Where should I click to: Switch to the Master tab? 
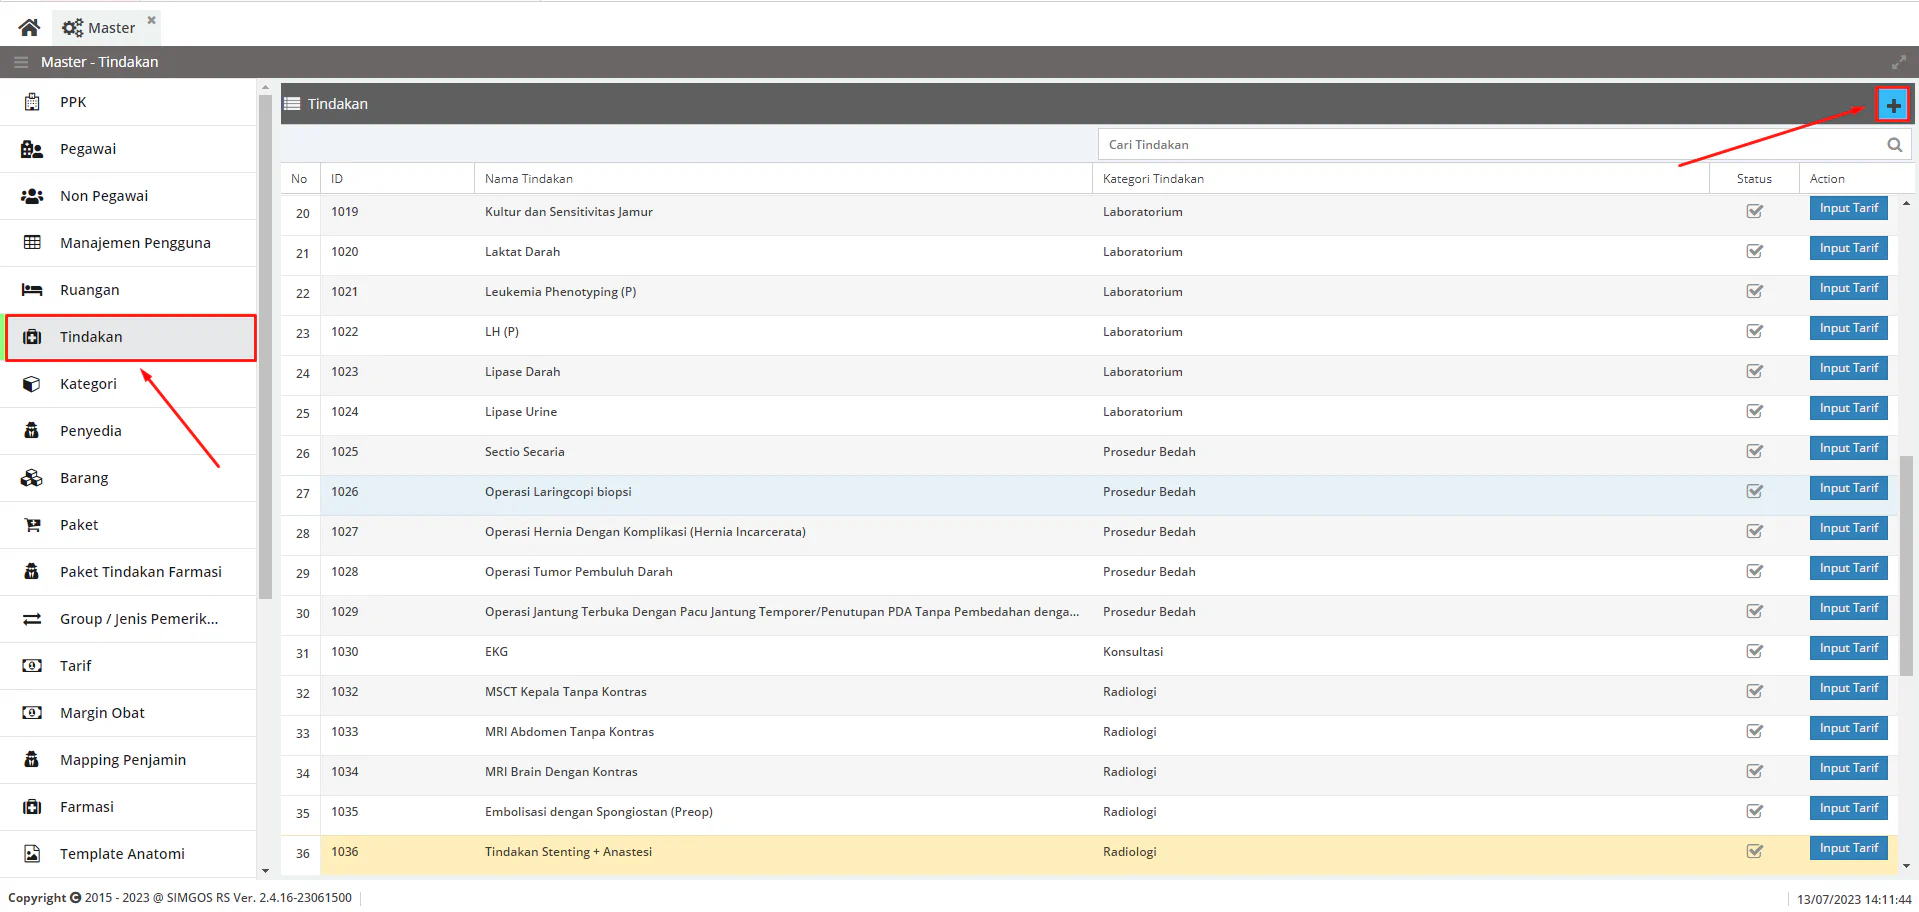pyautogui.click(x=99, y=28)
